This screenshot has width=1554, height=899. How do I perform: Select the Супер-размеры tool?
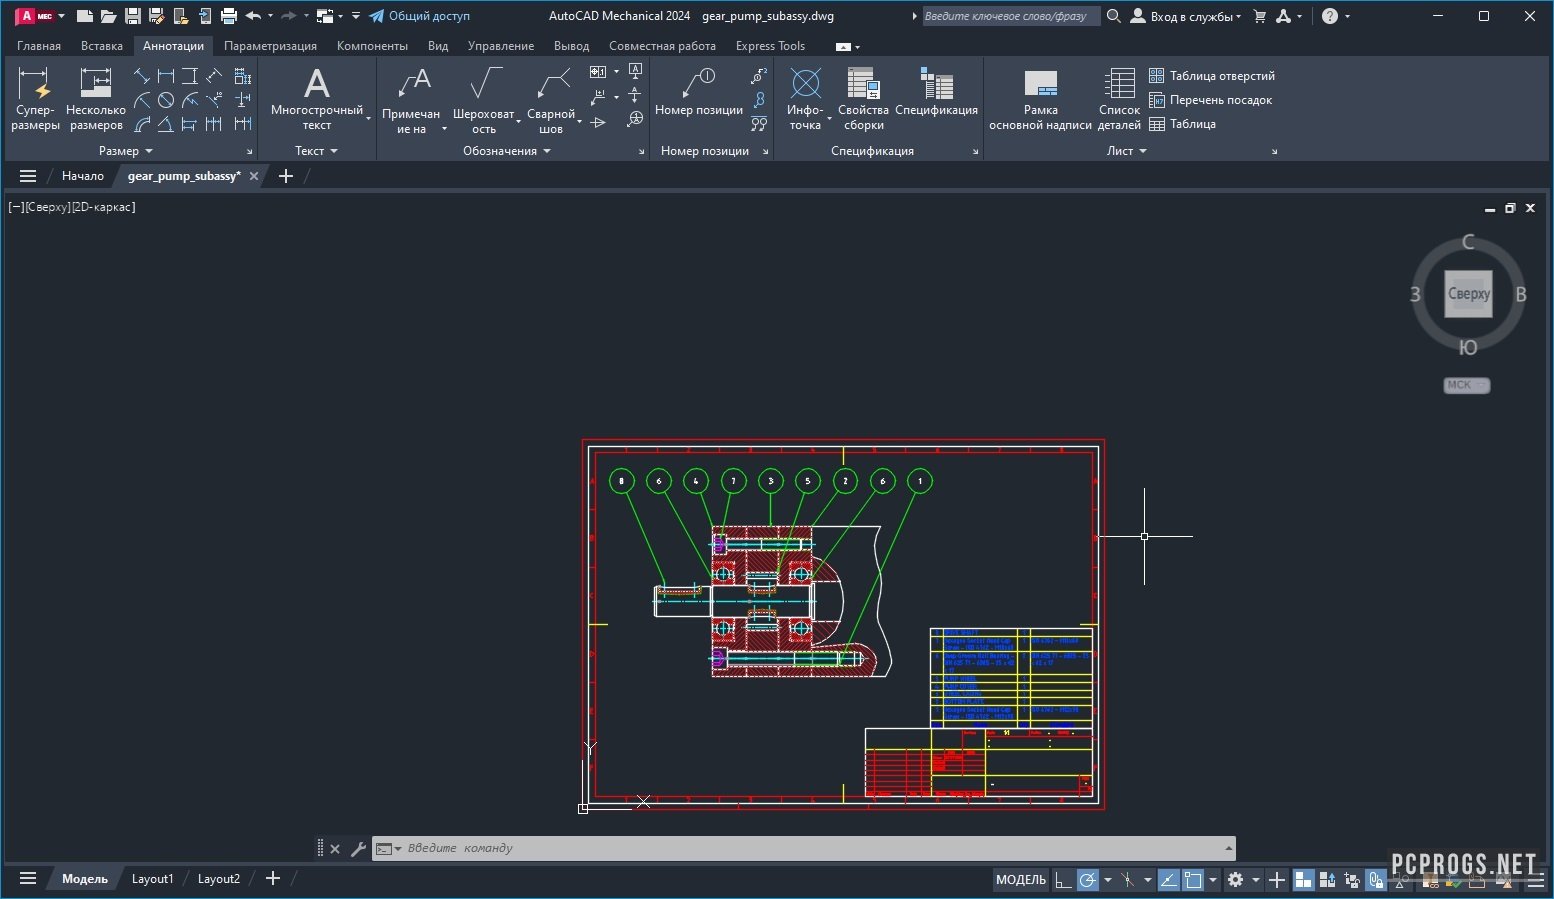35,97
